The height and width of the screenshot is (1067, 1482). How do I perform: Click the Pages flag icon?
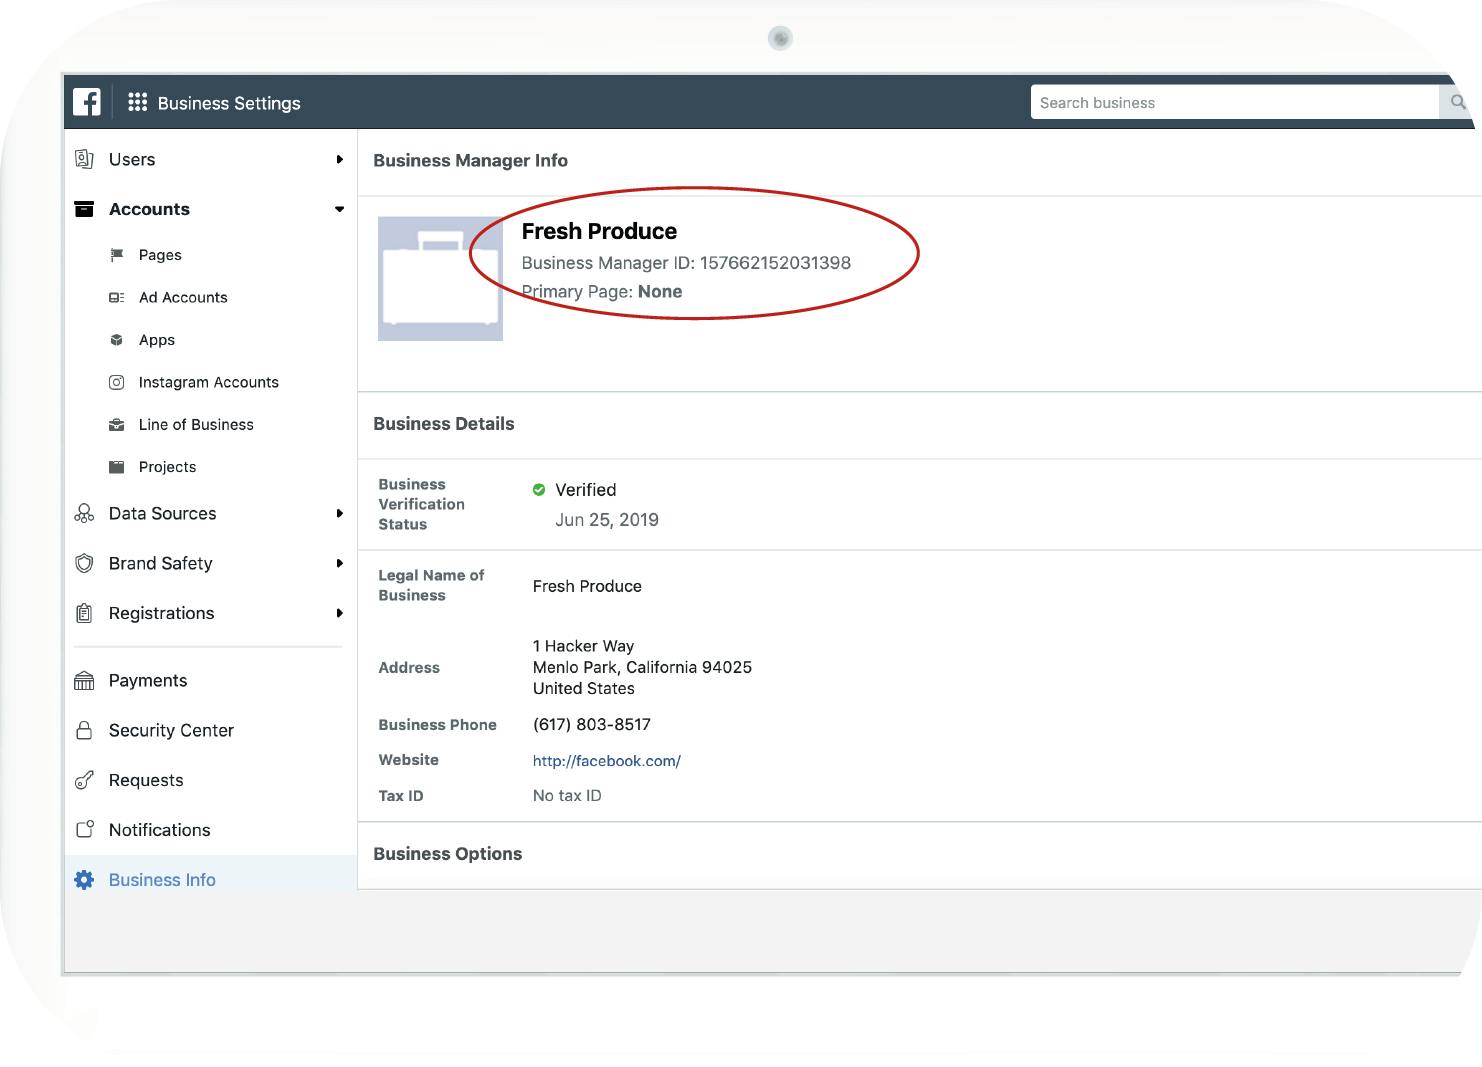coord(117,255)
